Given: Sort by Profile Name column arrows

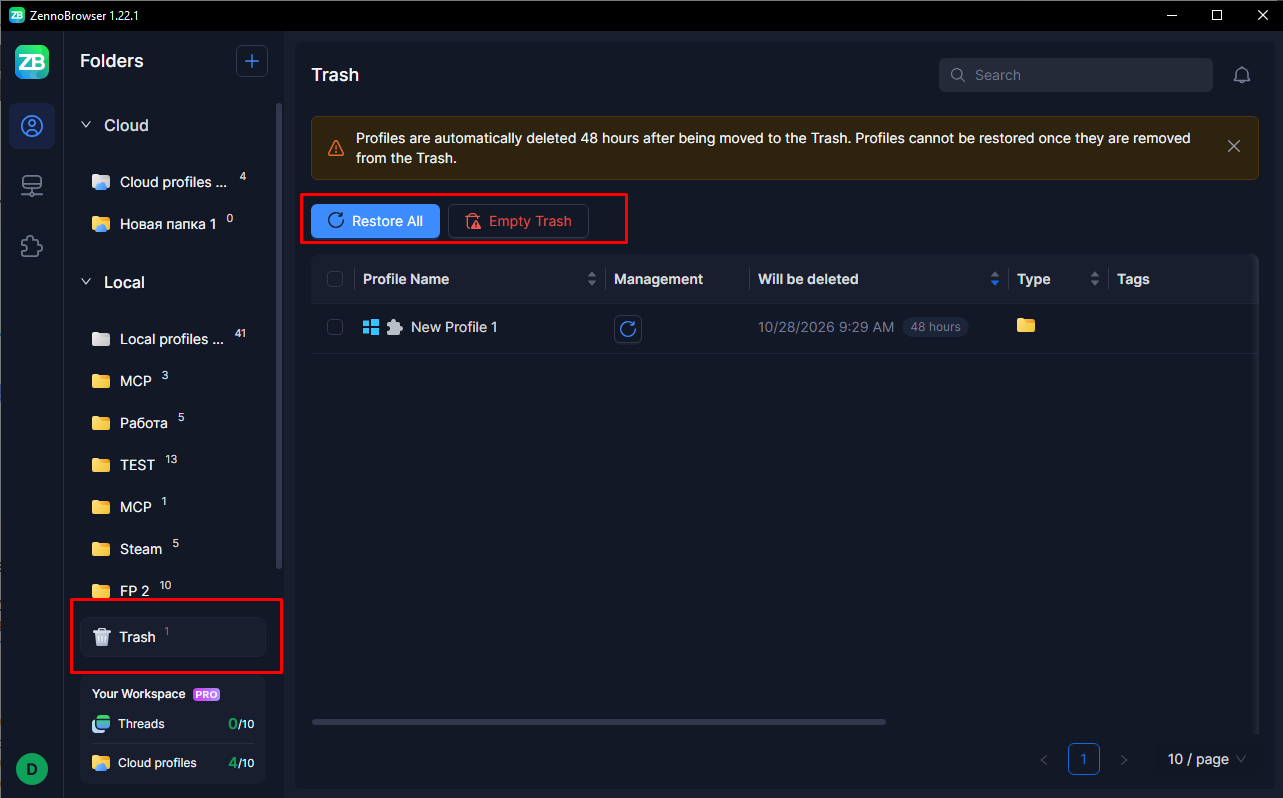Looking at the screenshot, I should (x=592, y=279).
